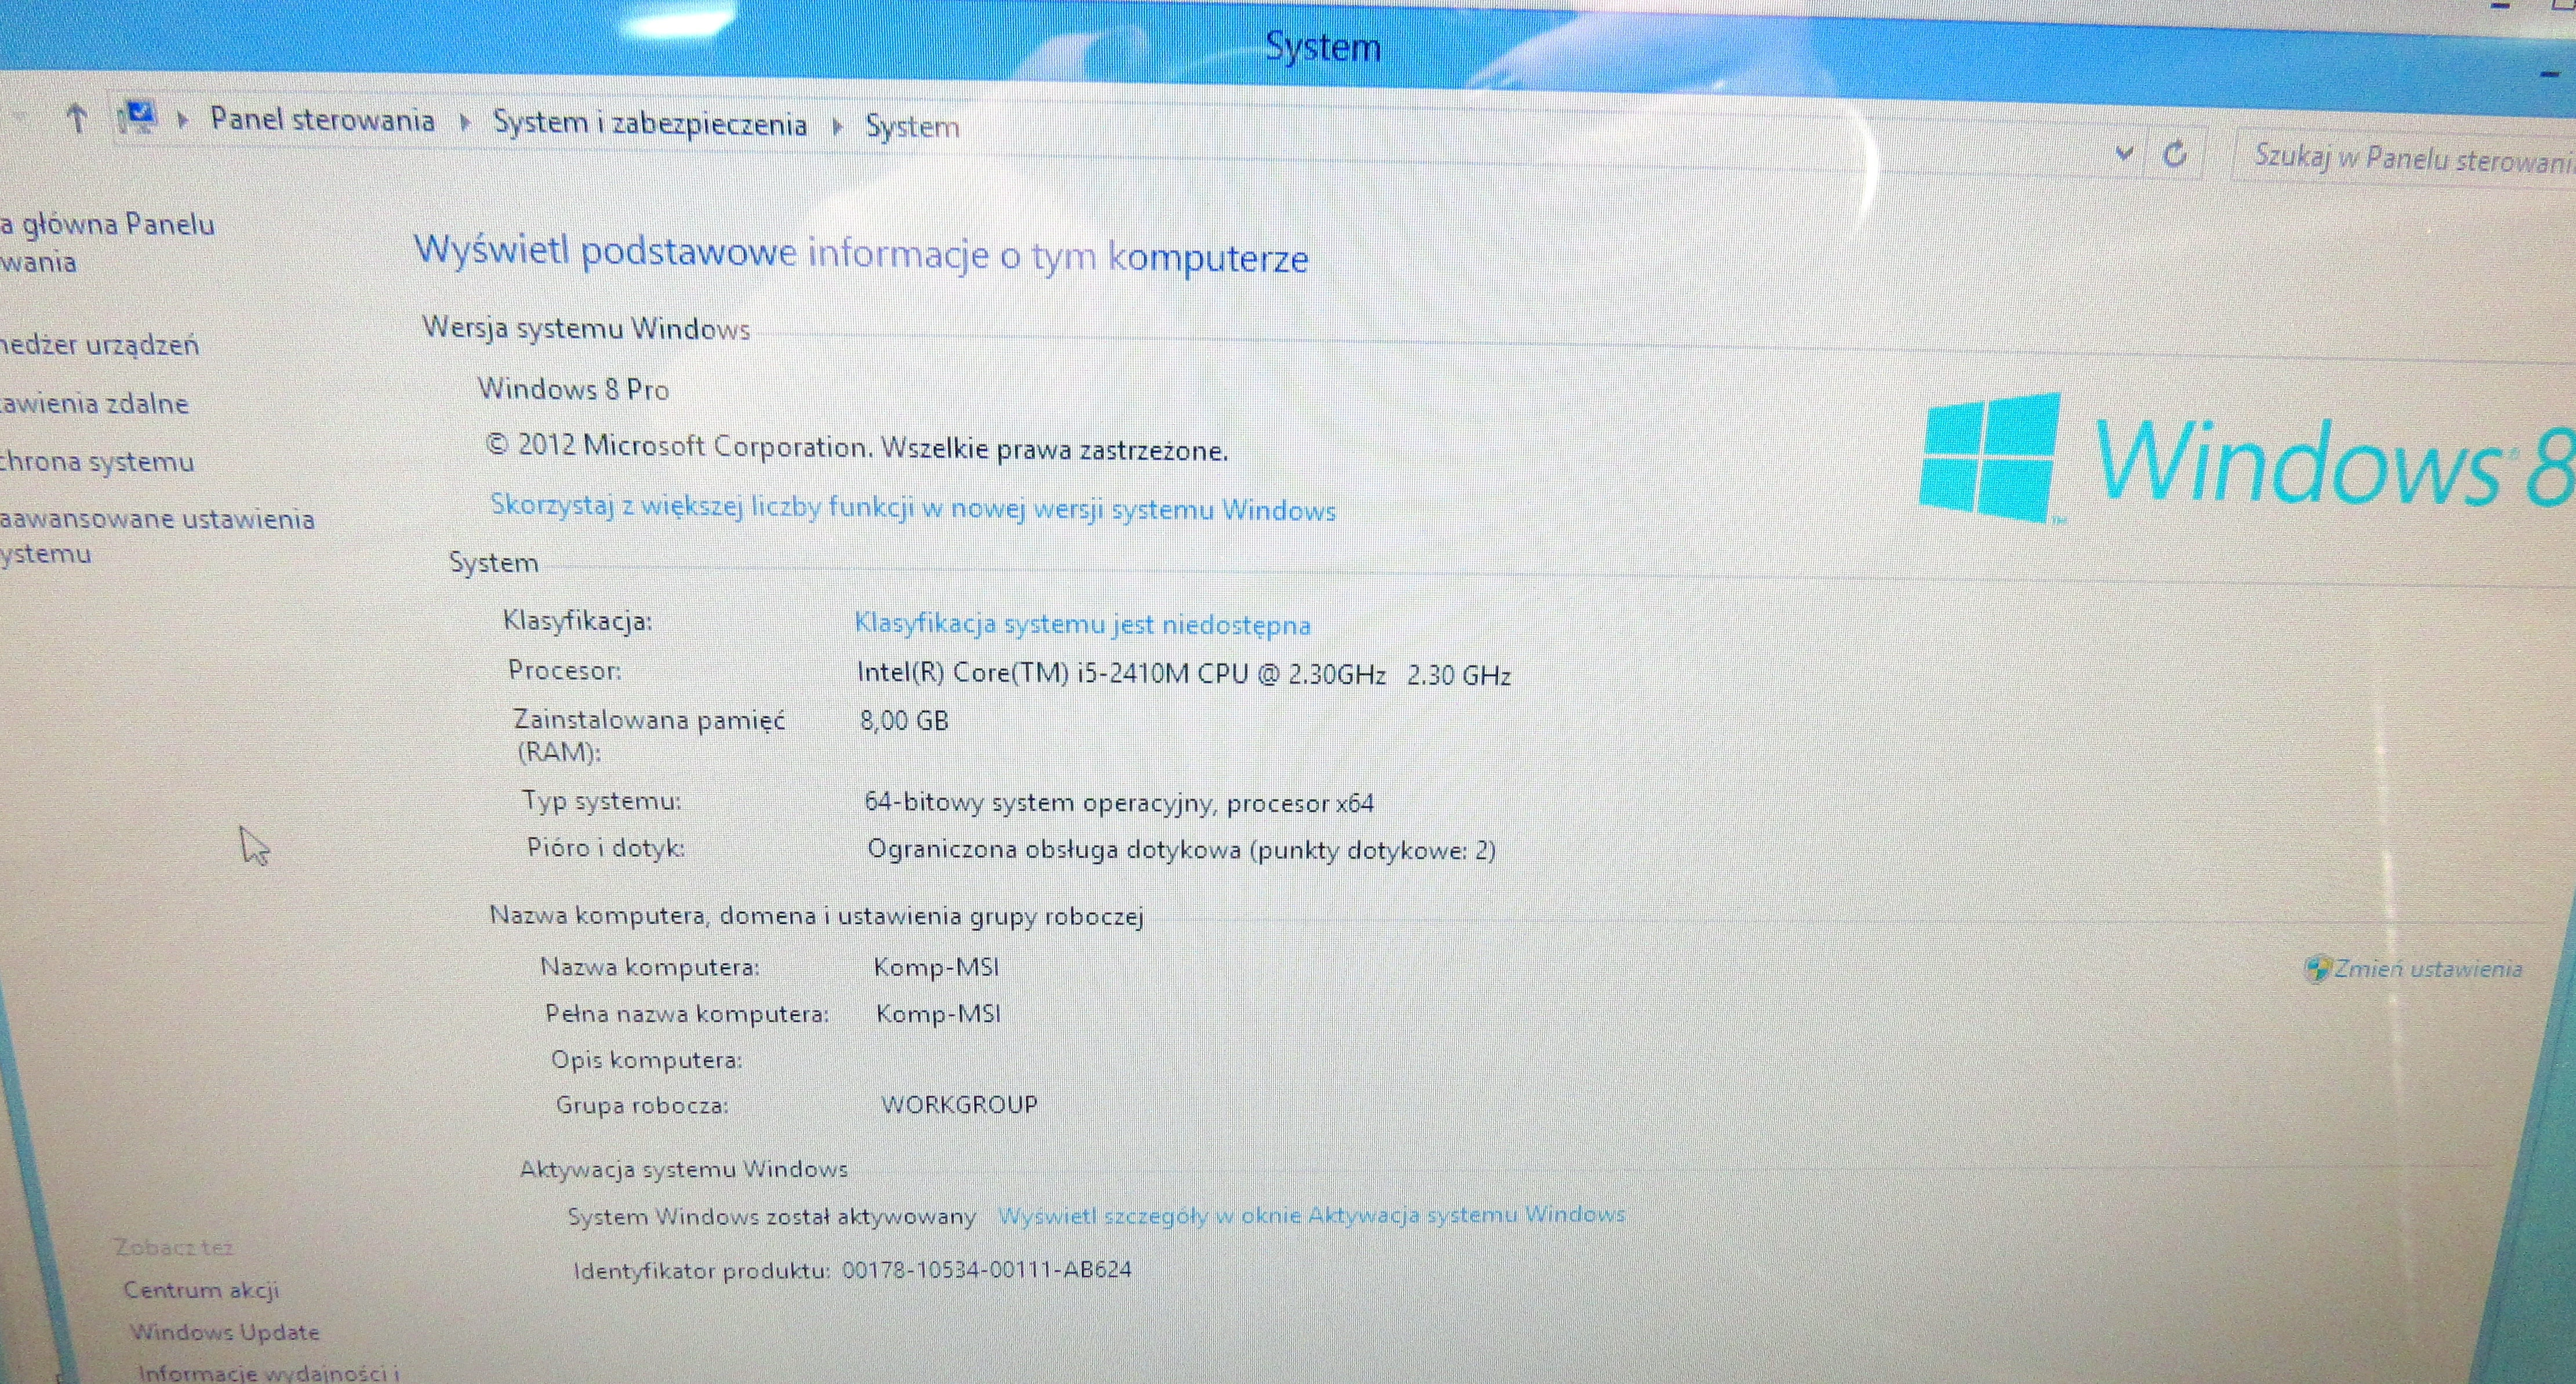This screenshot has width=2576, height=1384.
Task: Click Skorzystaj z większej liczby funkcji link
Action: pyautogui.click(x=912, y=510)
